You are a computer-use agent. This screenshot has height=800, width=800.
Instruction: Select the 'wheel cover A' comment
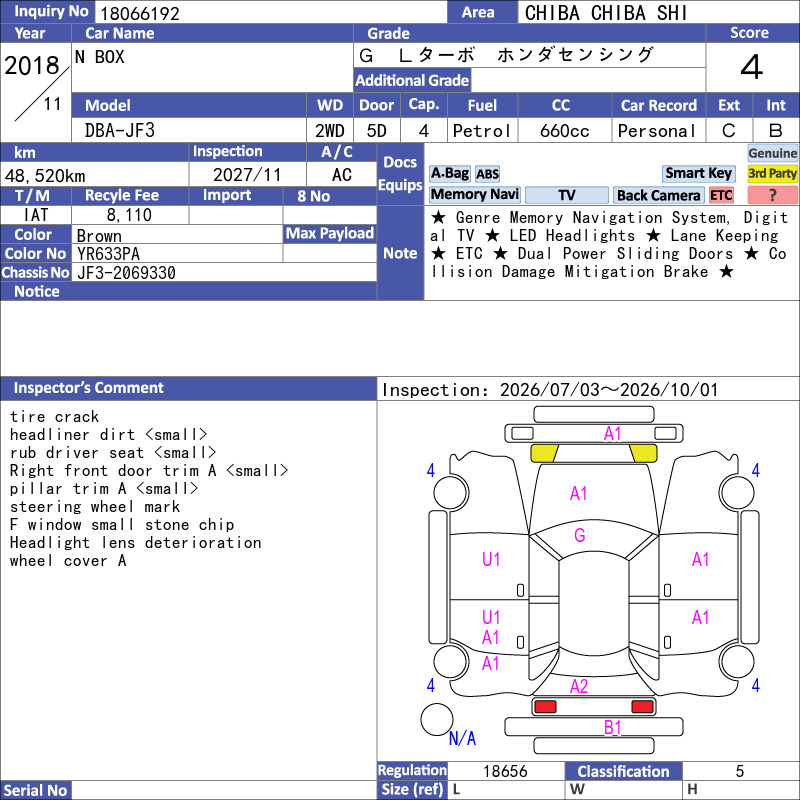[x=67, y=560]
